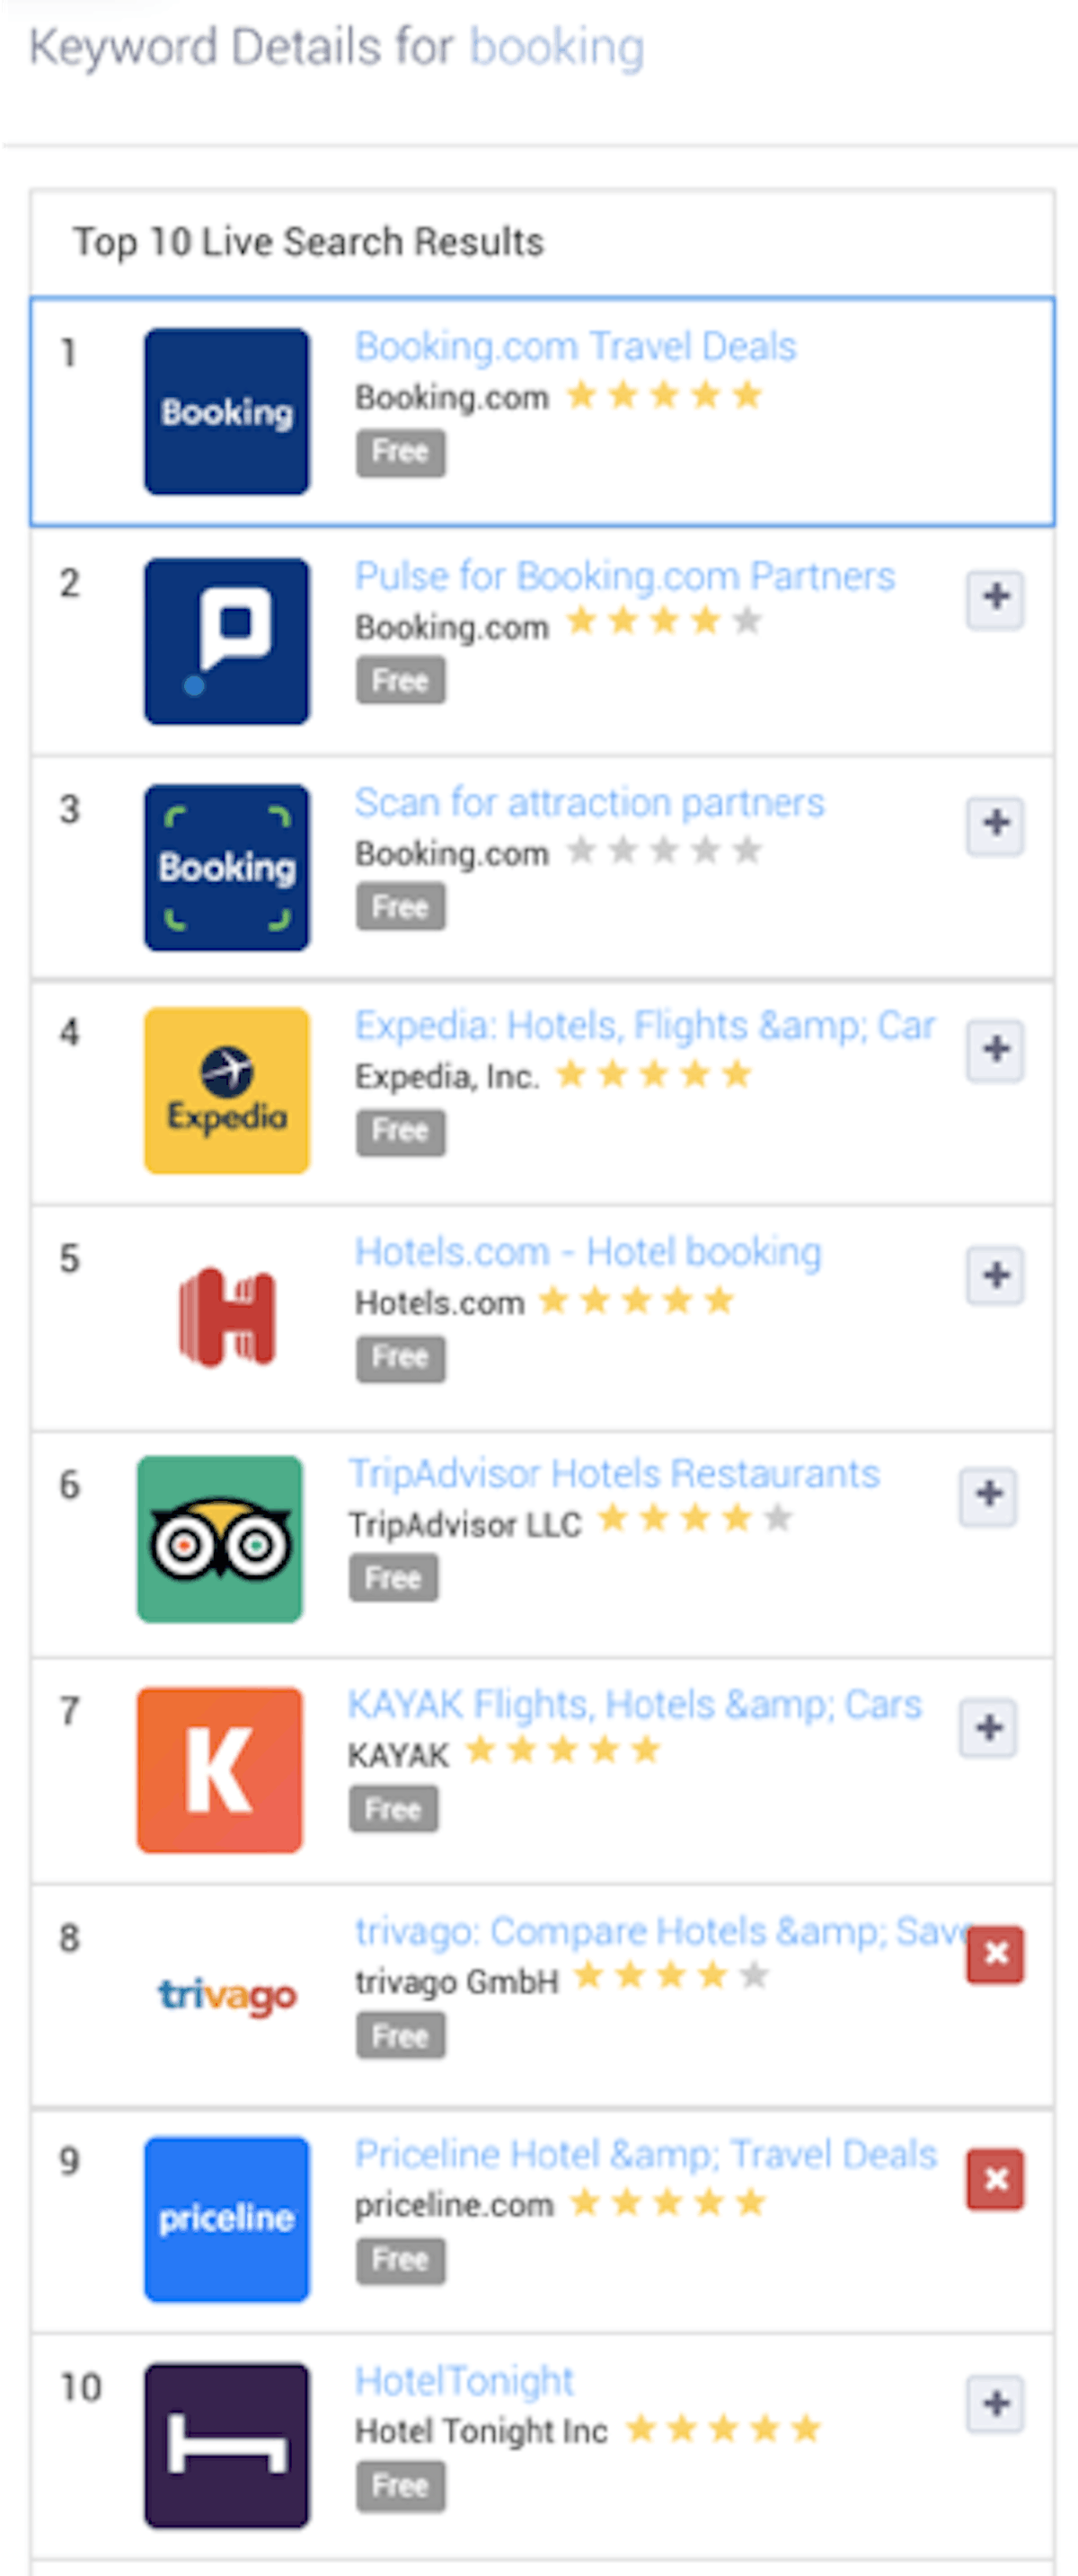Image resolution: width=1078 pixels, height=2576 pixels.
Task: Open the Booking.com Travel Deals link
Action: point(575,347)
